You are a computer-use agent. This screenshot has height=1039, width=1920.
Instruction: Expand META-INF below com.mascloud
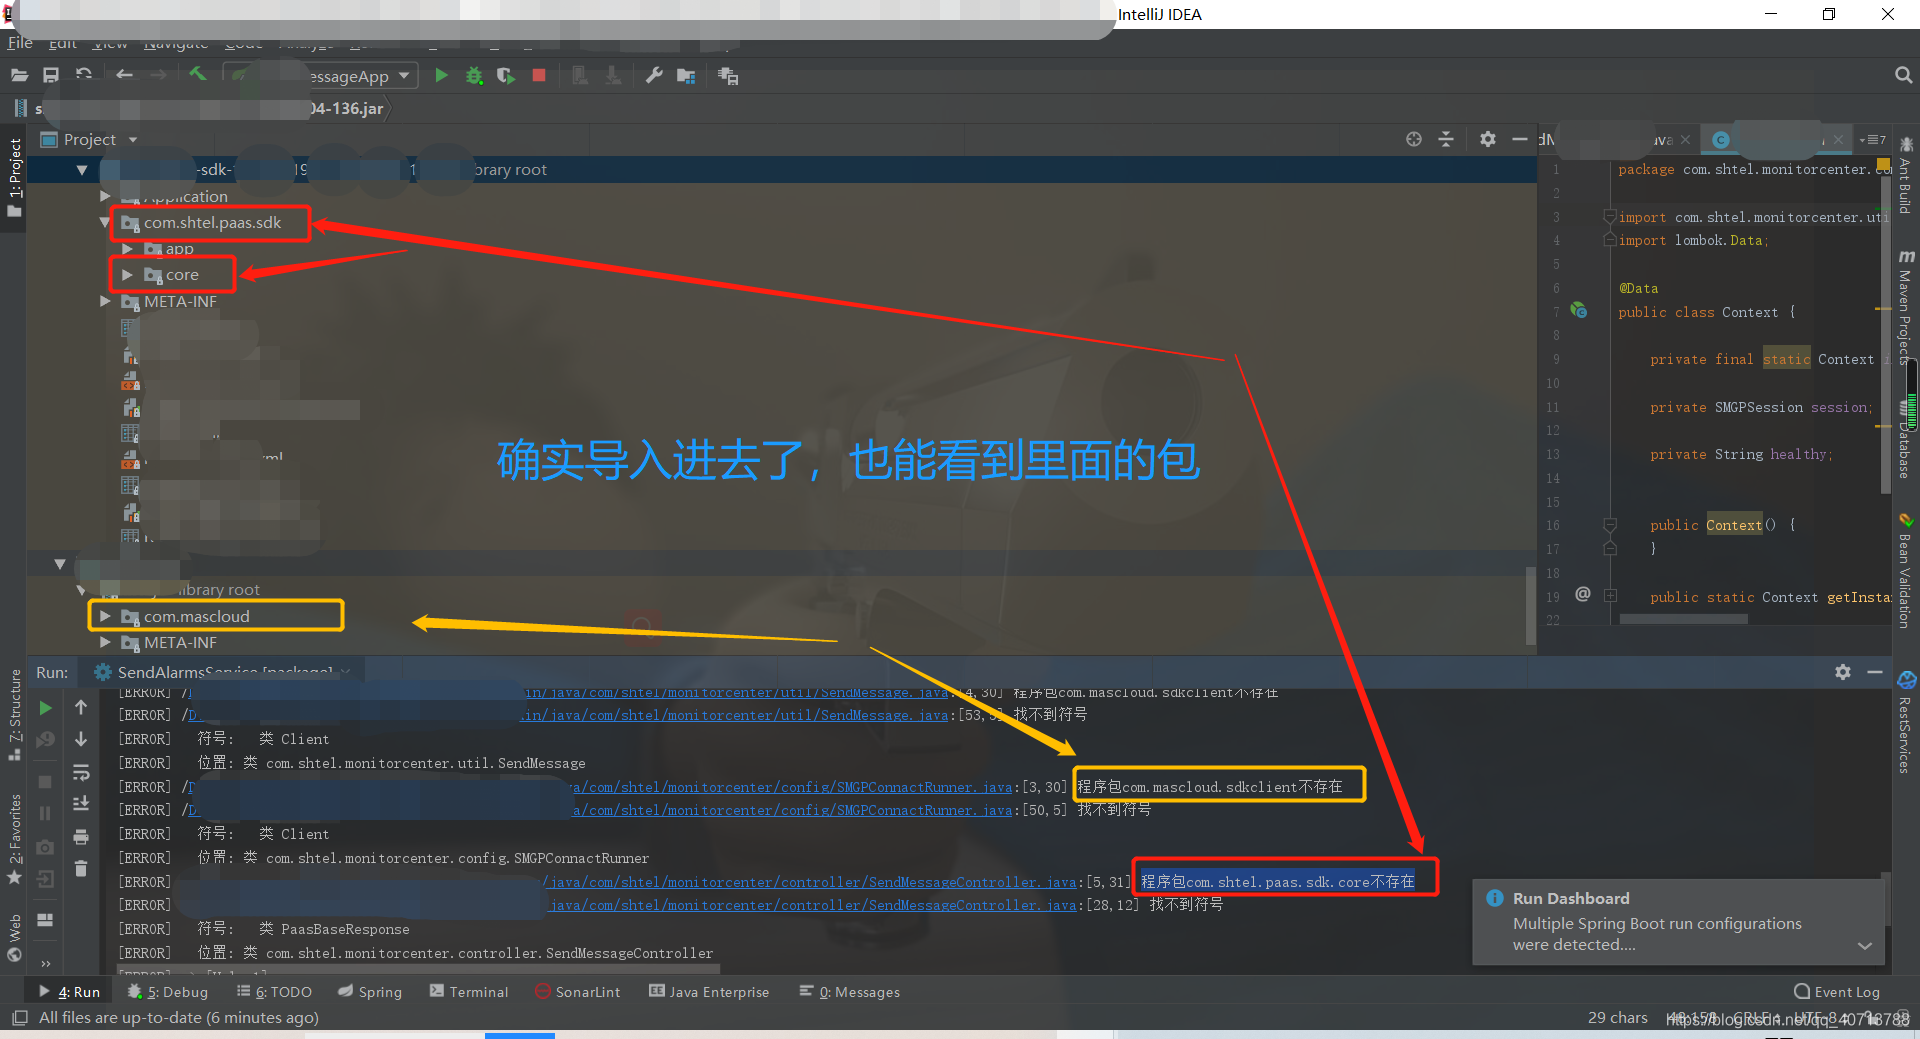tap(105, 643)
